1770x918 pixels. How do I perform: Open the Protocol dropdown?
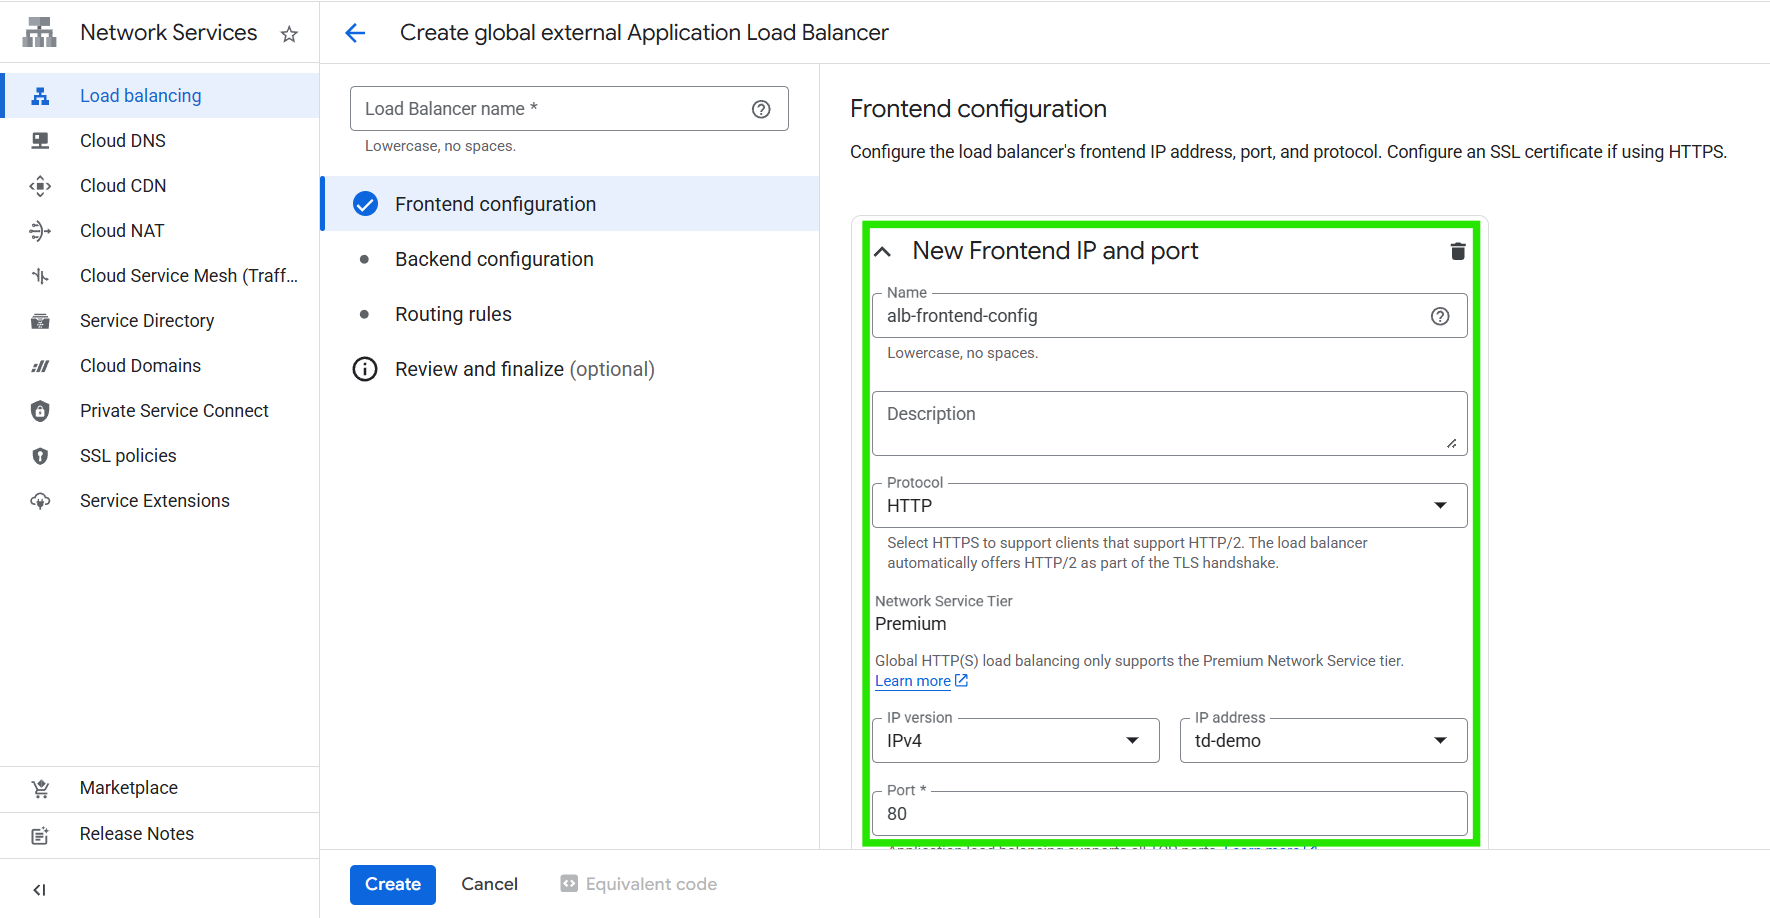(x=1168, y=506)
